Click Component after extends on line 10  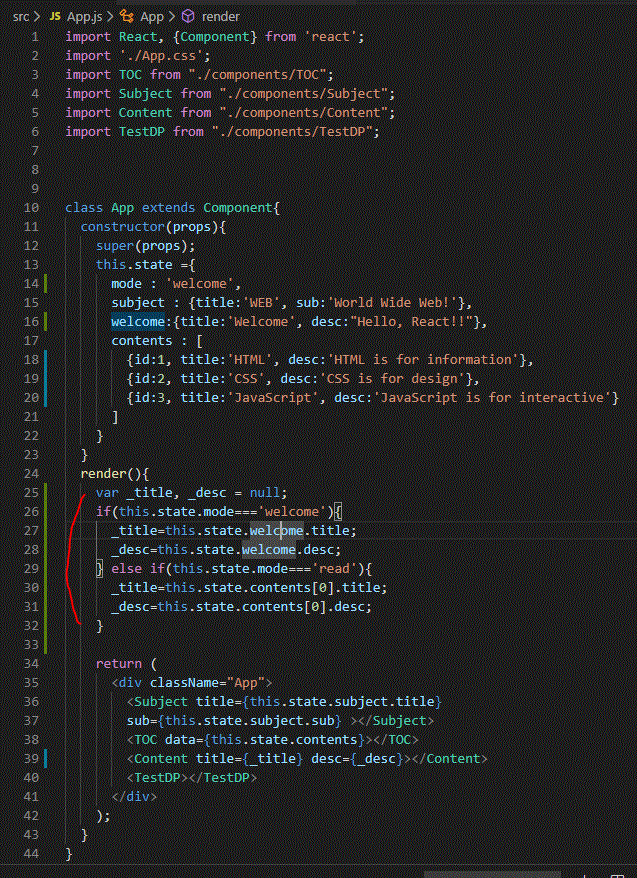tap(238, 208)
